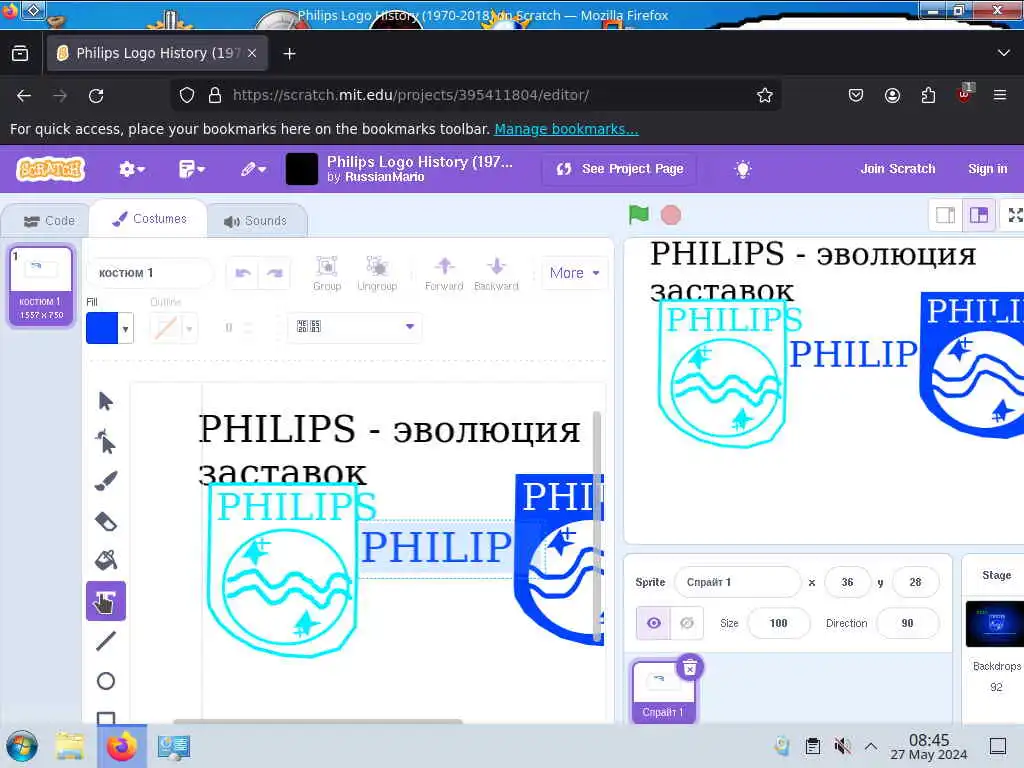
Task: Click the sprite Size field
Action: 778,623
